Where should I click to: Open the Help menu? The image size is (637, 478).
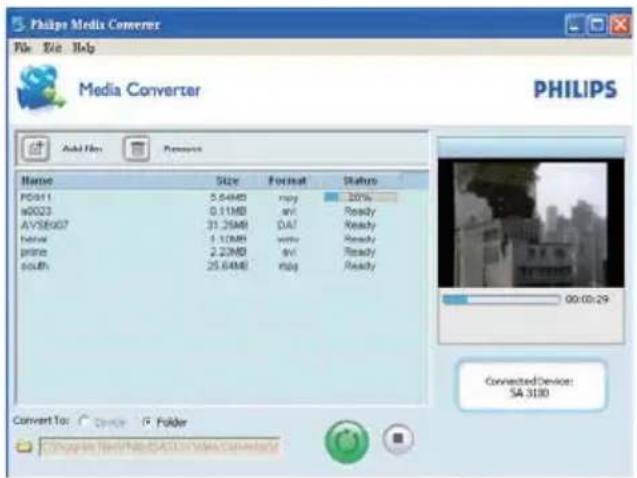[x=84, y=48]
